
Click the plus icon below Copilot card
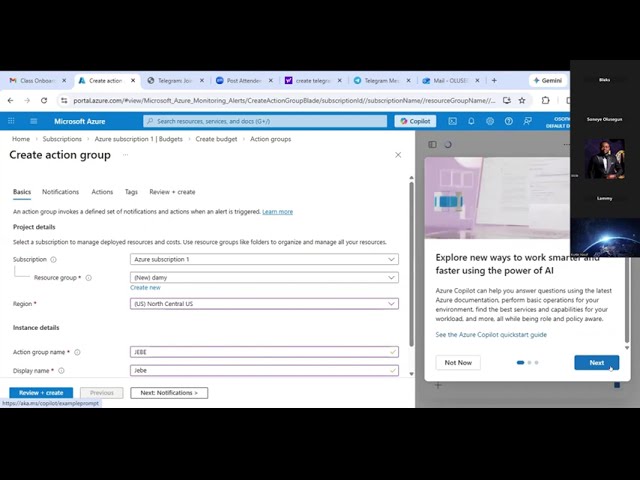tap(438, 385)
